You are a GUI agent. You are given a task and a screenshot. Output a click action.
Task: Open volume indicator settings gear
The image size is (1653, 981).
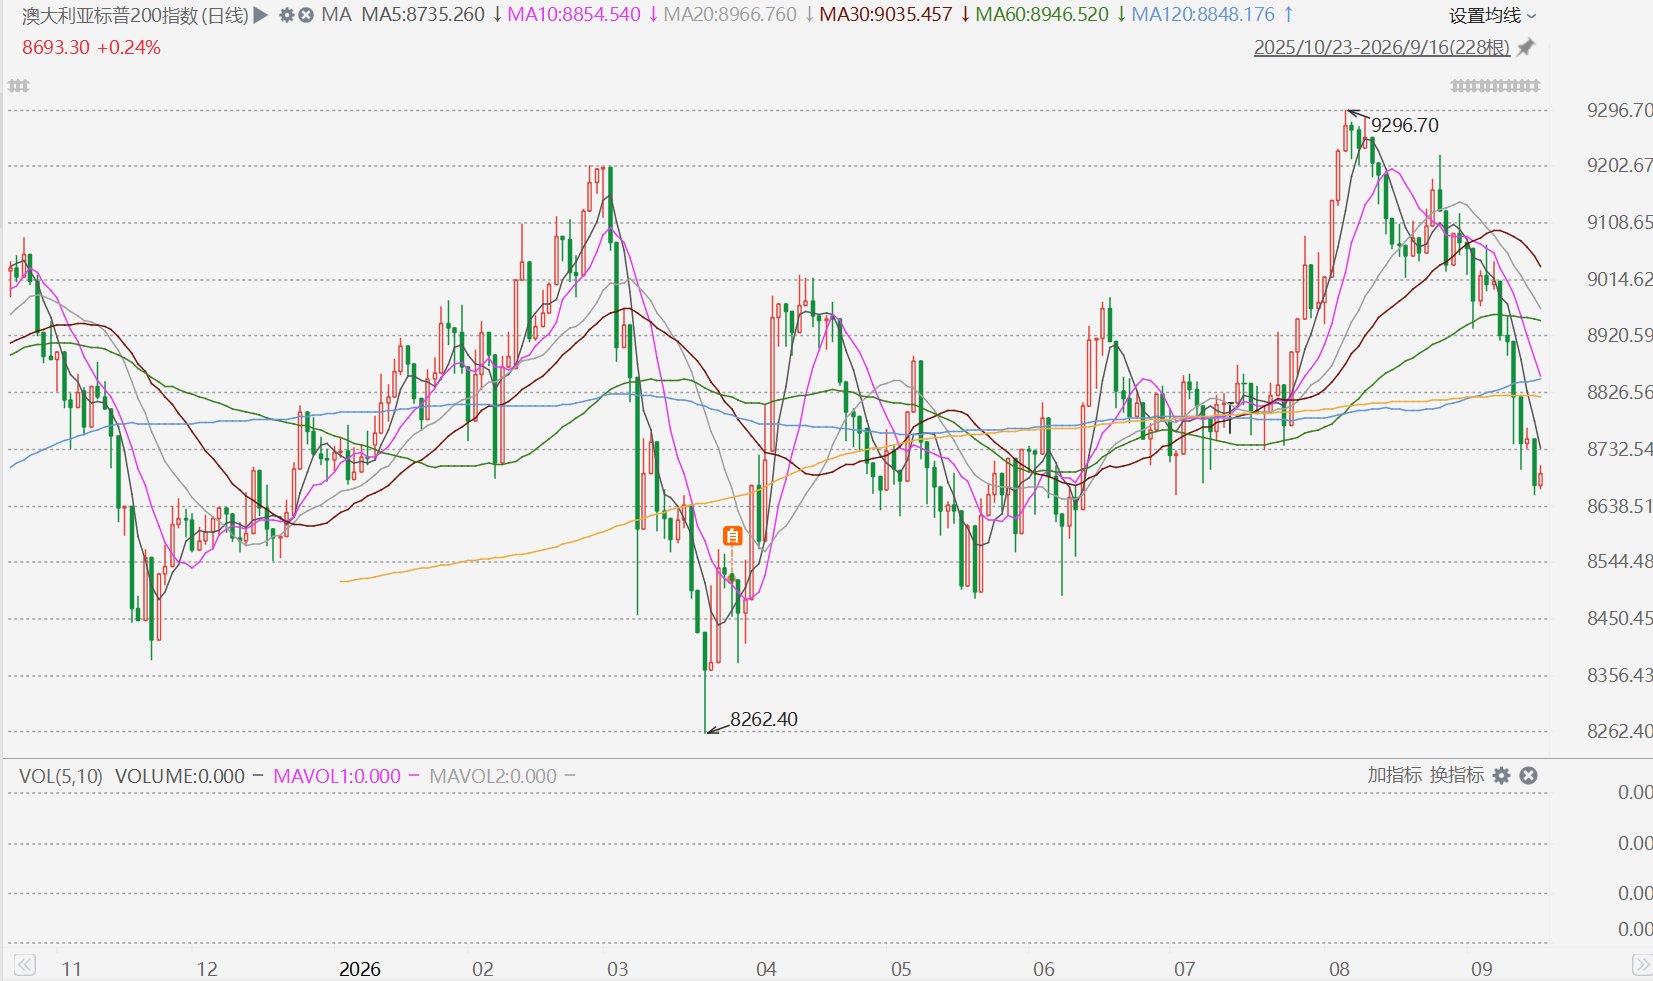1501,775
